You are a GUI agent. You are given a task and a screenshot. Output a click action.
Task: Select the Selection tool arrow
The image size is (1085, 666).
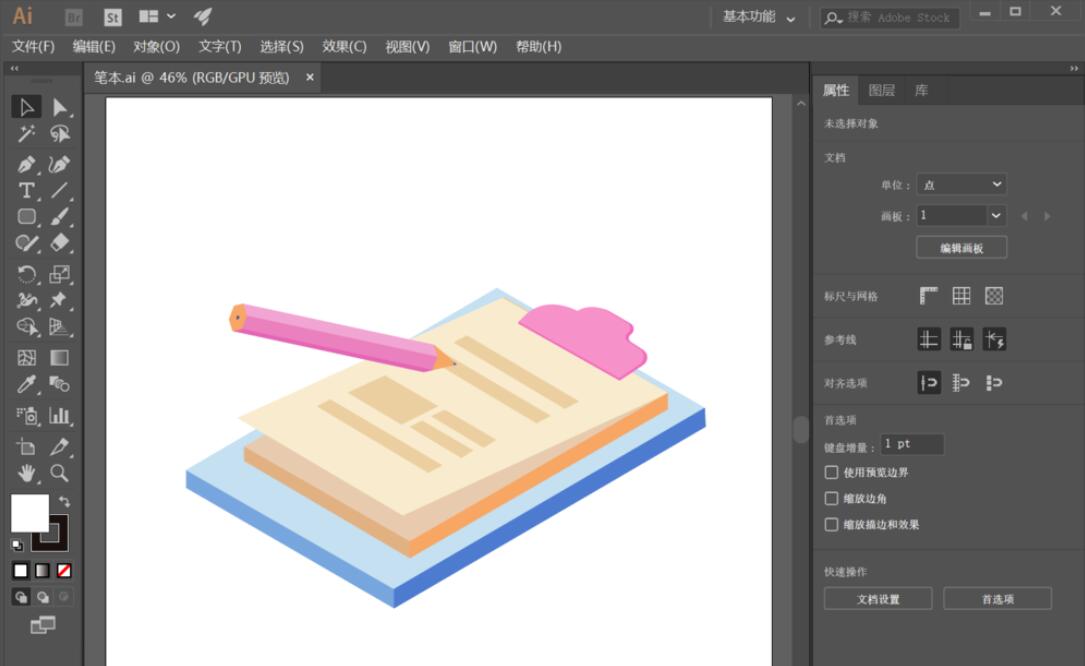pyautogui.click(x=26, y=107)
